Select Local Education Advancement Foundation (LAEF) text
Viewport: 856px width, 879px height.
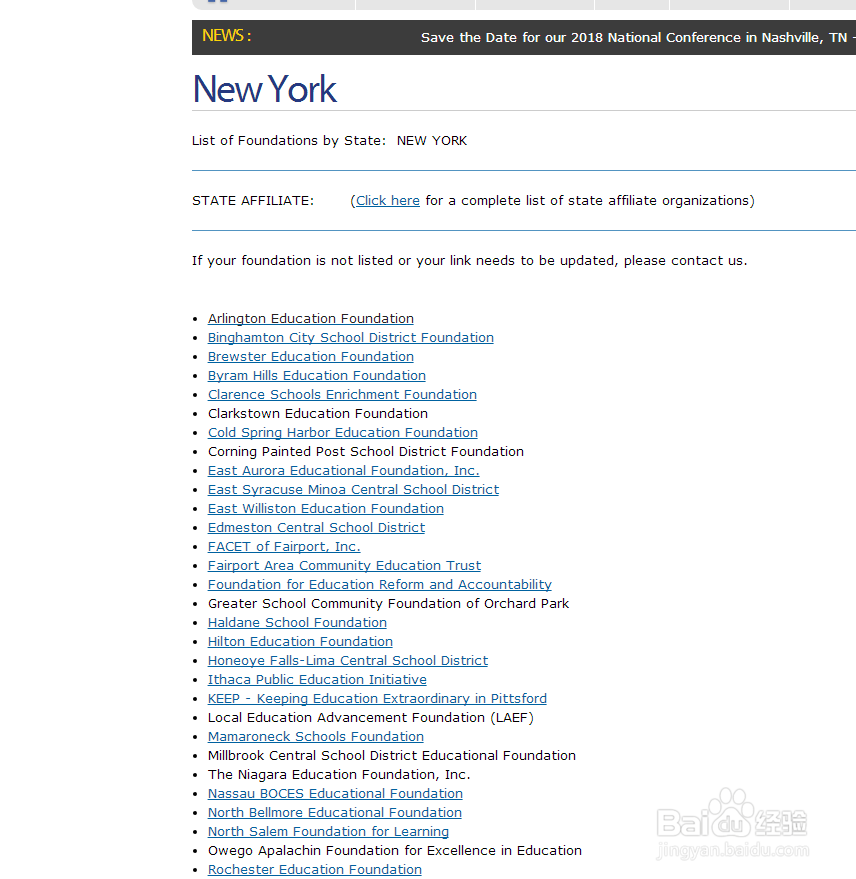tap(371, 718)
